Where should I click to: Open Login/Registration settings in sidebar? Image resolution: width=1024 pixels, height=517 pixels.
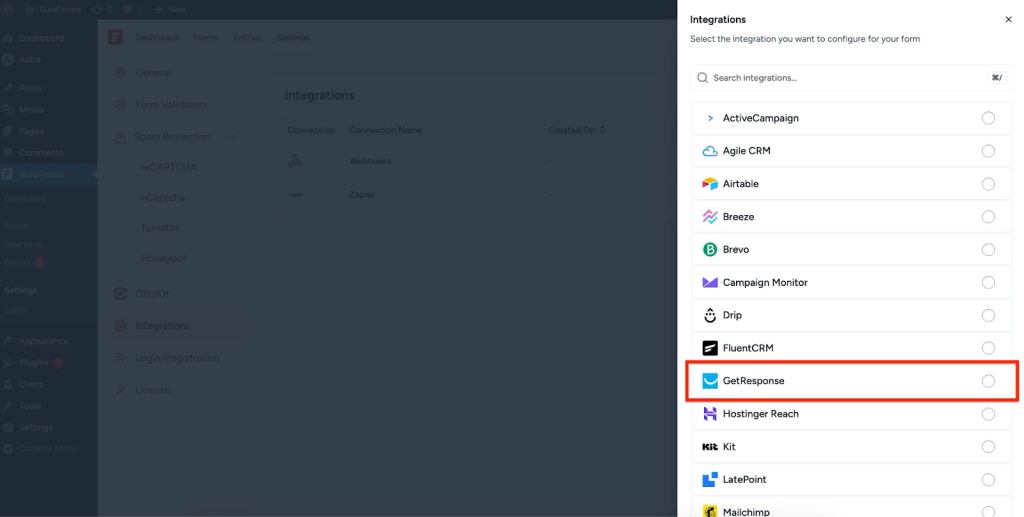pyautogui.click(x=177, y=358)
